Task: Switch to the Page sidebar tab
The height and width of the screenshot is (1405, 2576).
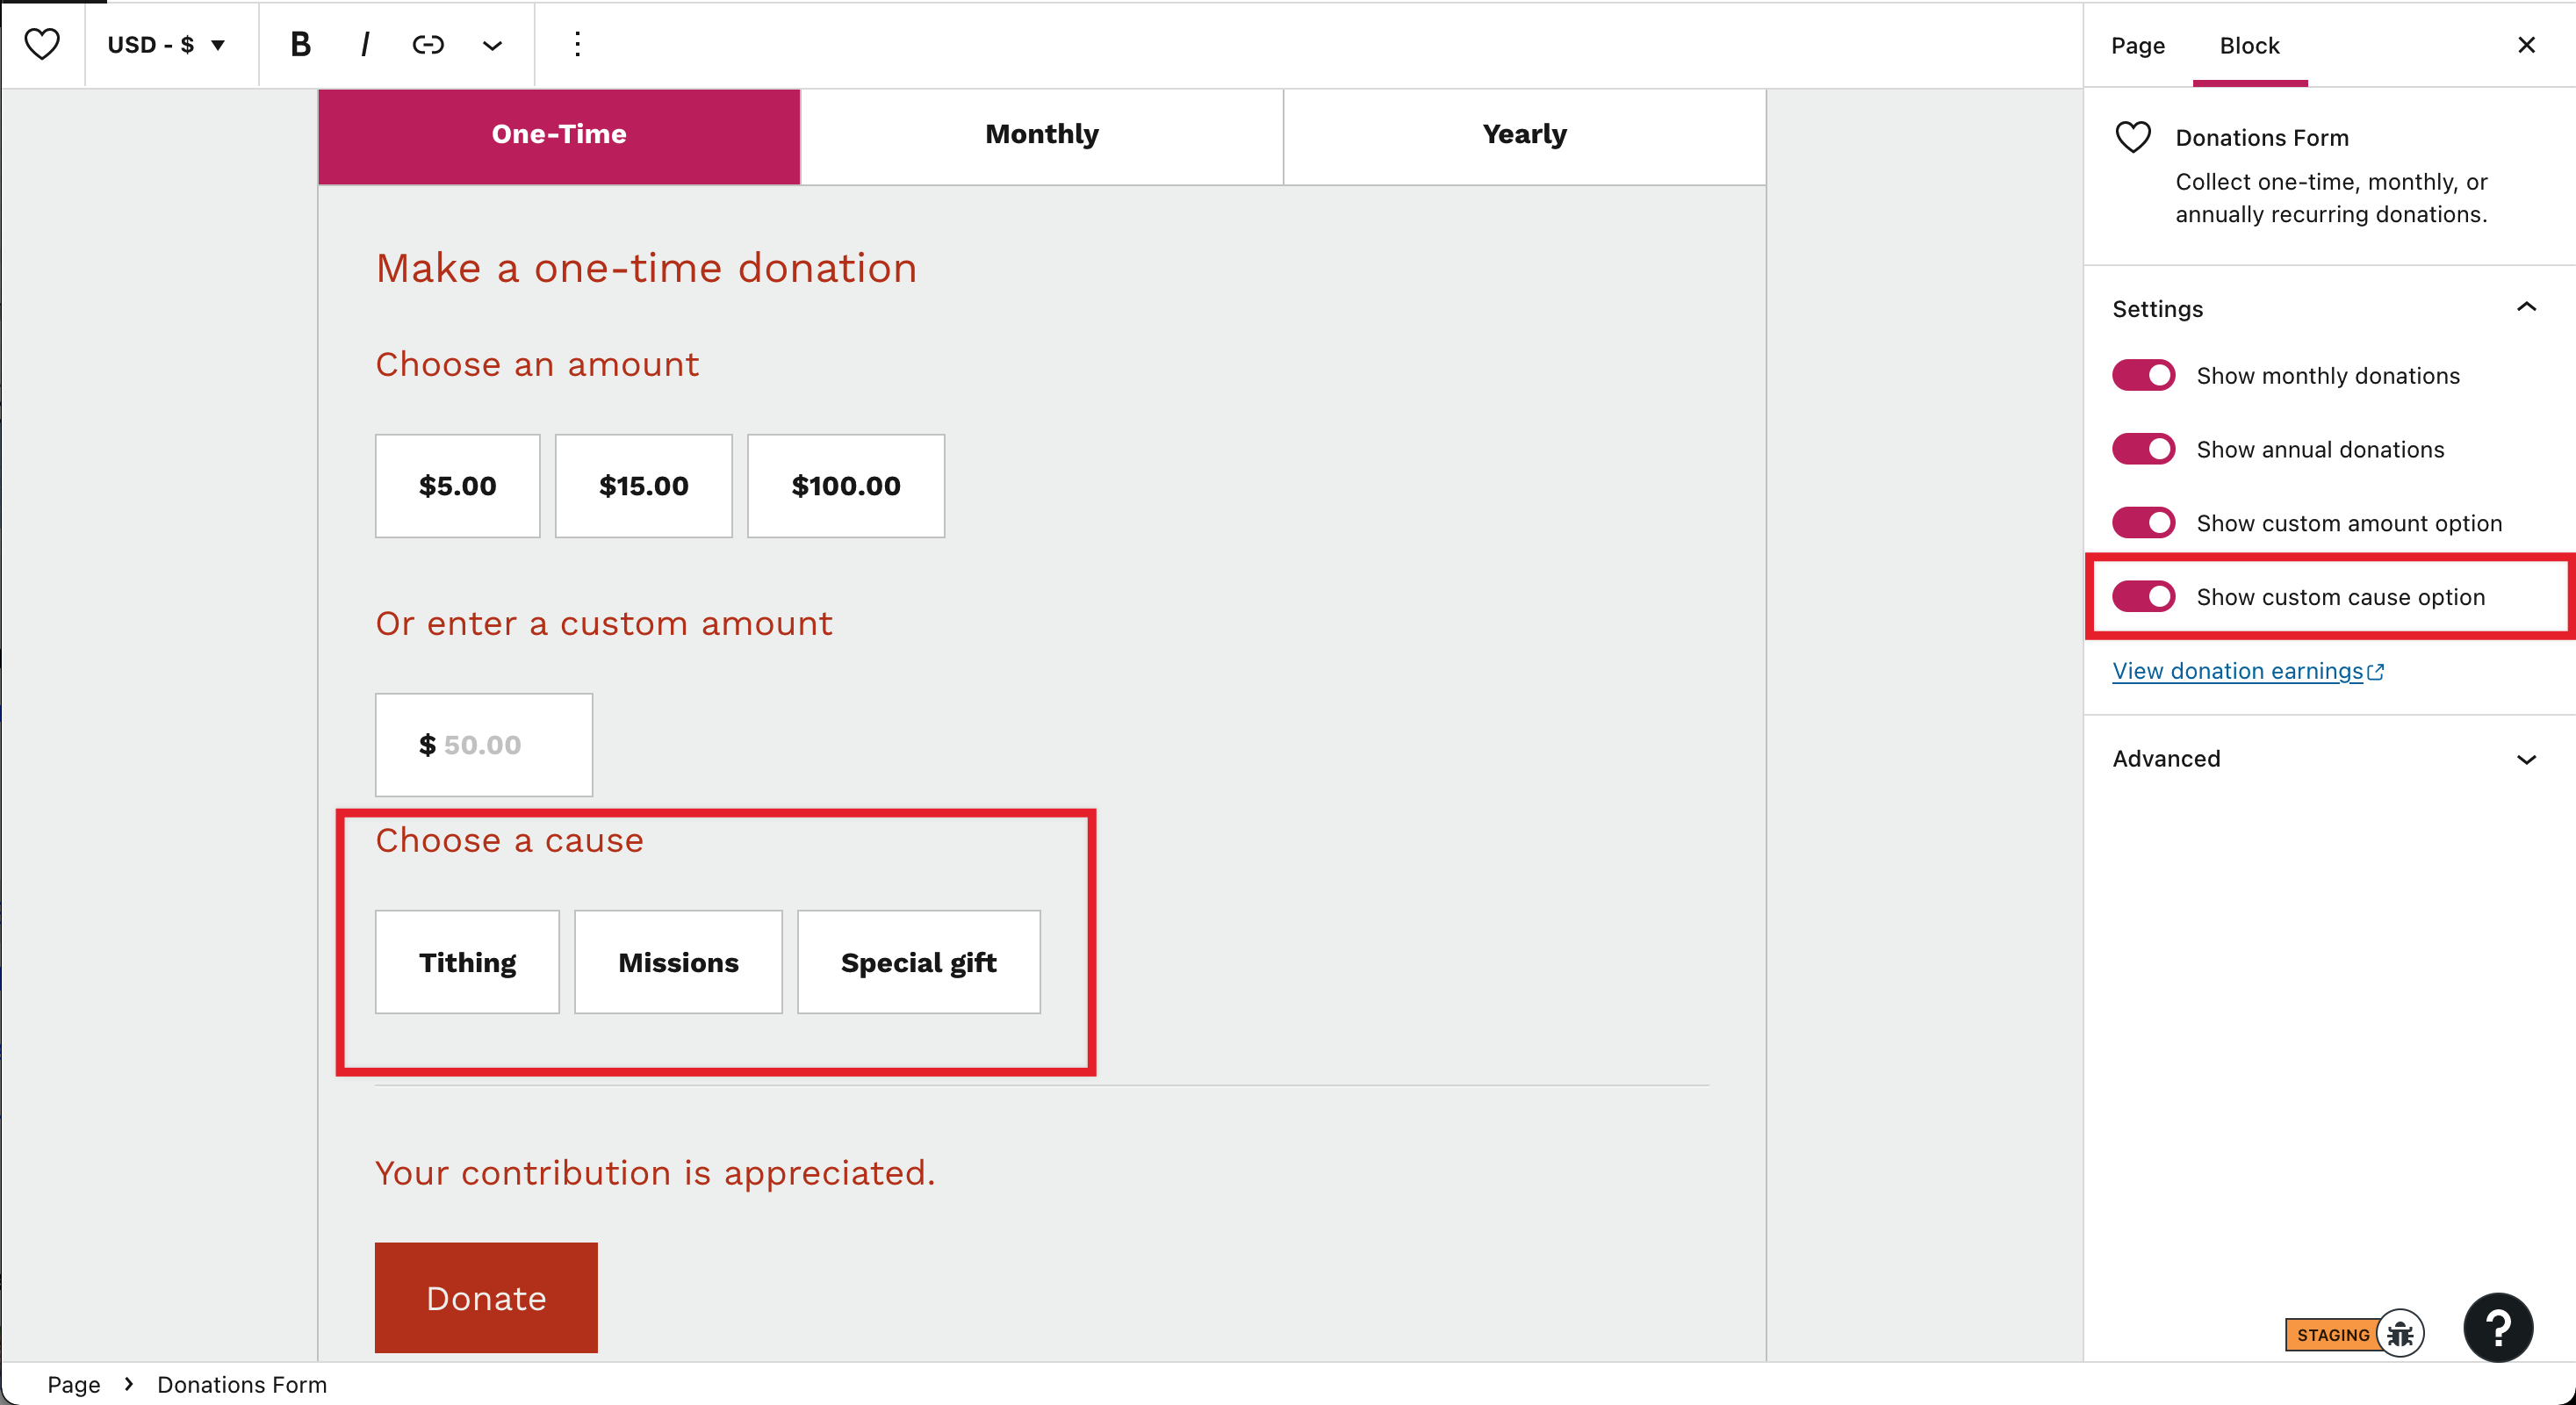Action: click(2138, 45)
